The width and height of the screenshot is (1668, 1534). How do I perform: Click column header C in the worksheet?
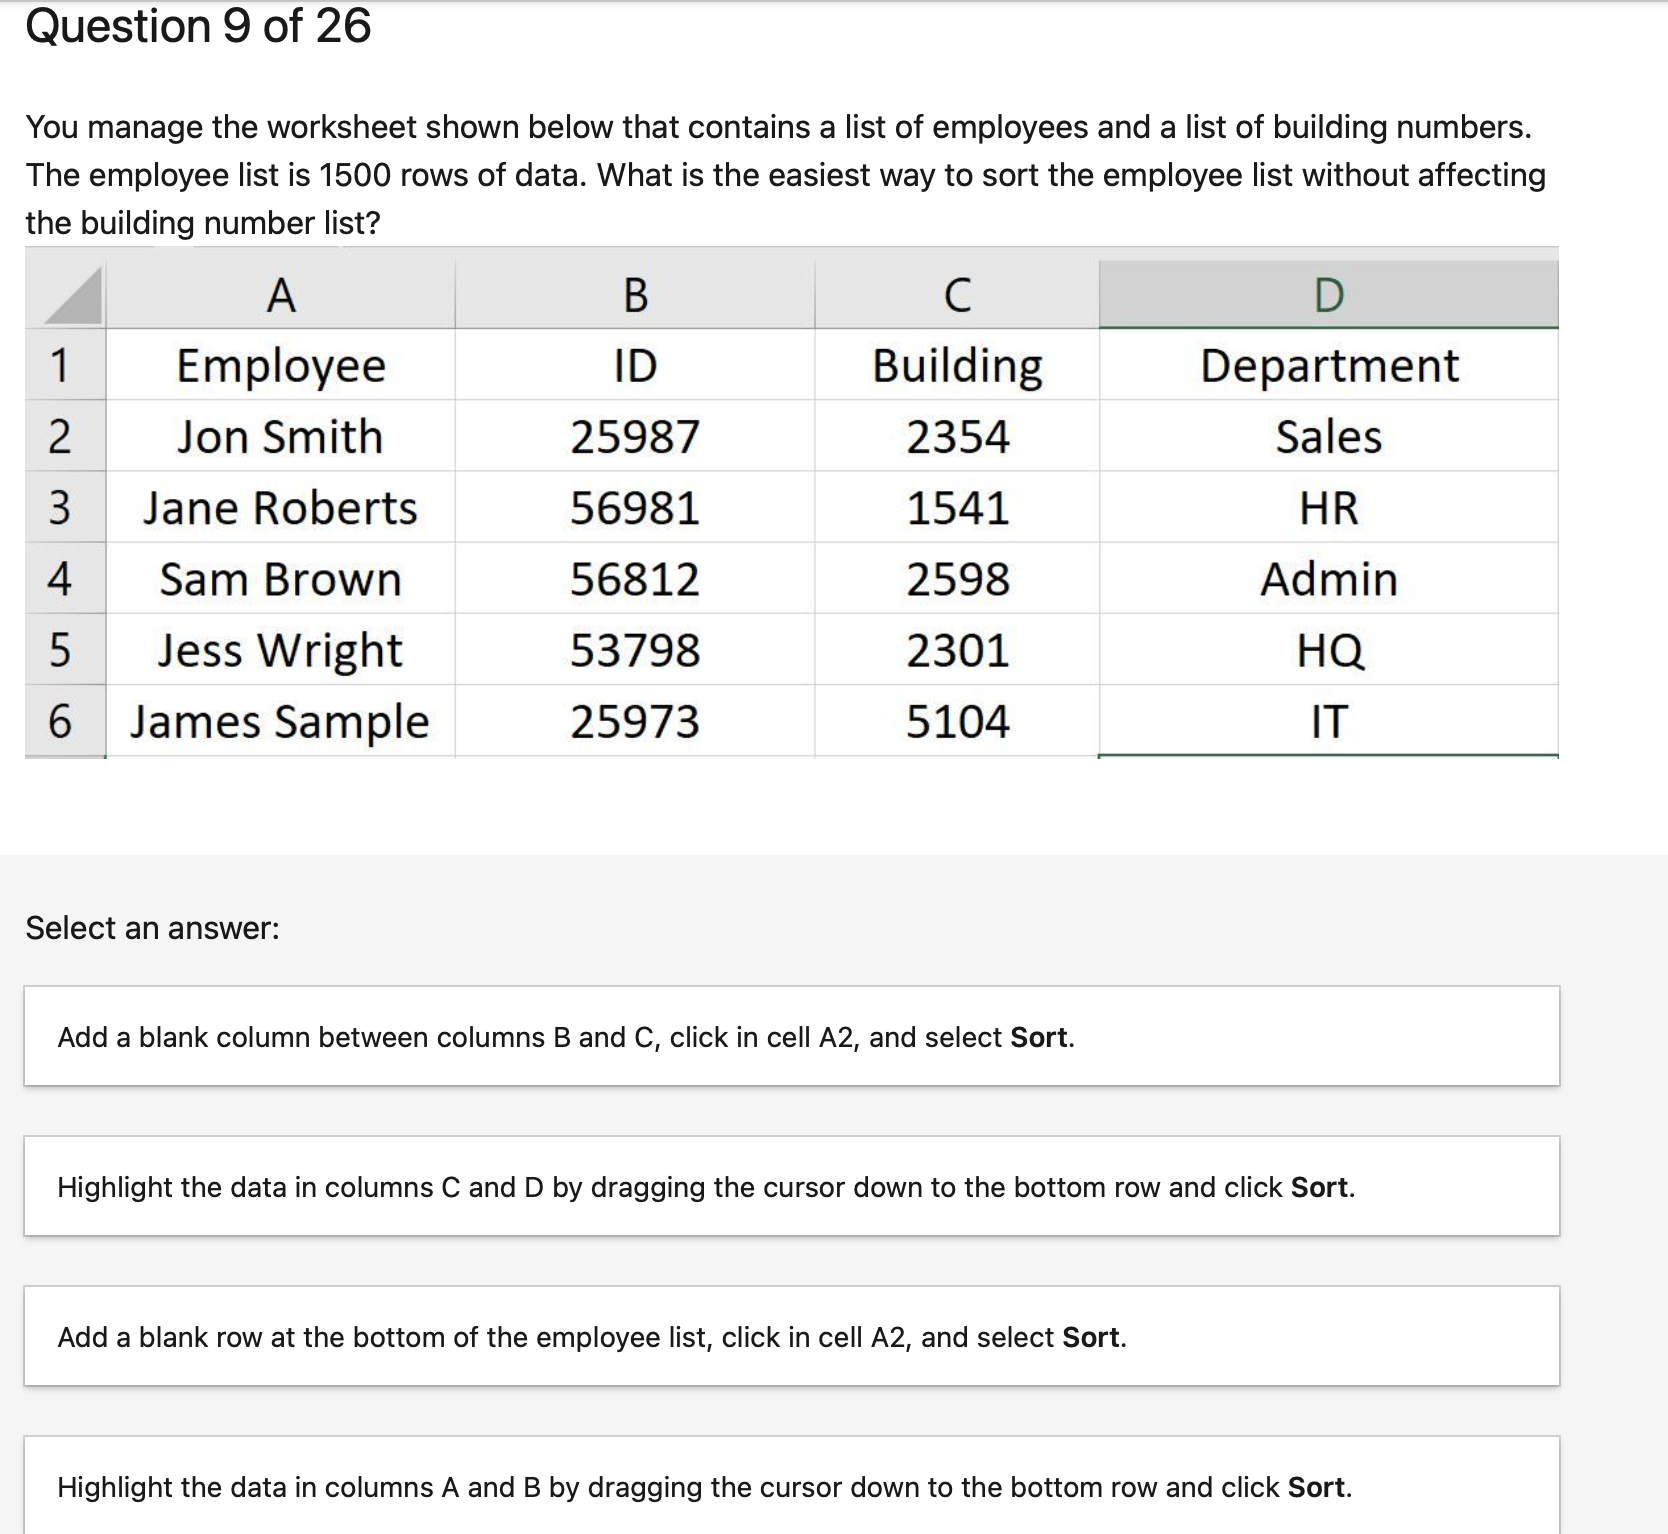(956, 294)
